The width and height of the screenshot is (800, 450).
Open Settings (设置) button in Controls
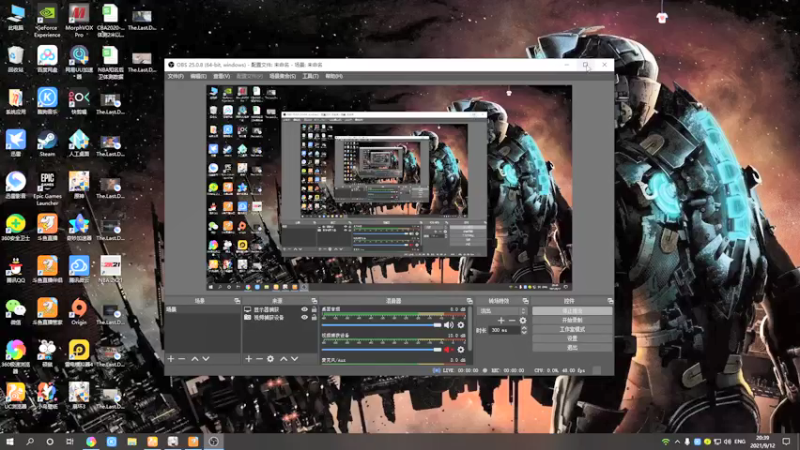(572, 338)
